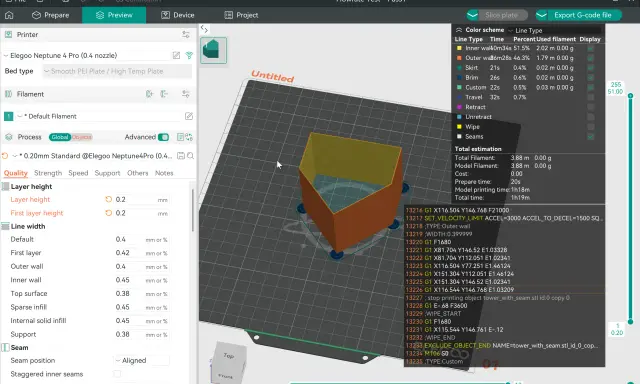Reset the process preset changes
640x384 pixels.
[x=5, y=156]
